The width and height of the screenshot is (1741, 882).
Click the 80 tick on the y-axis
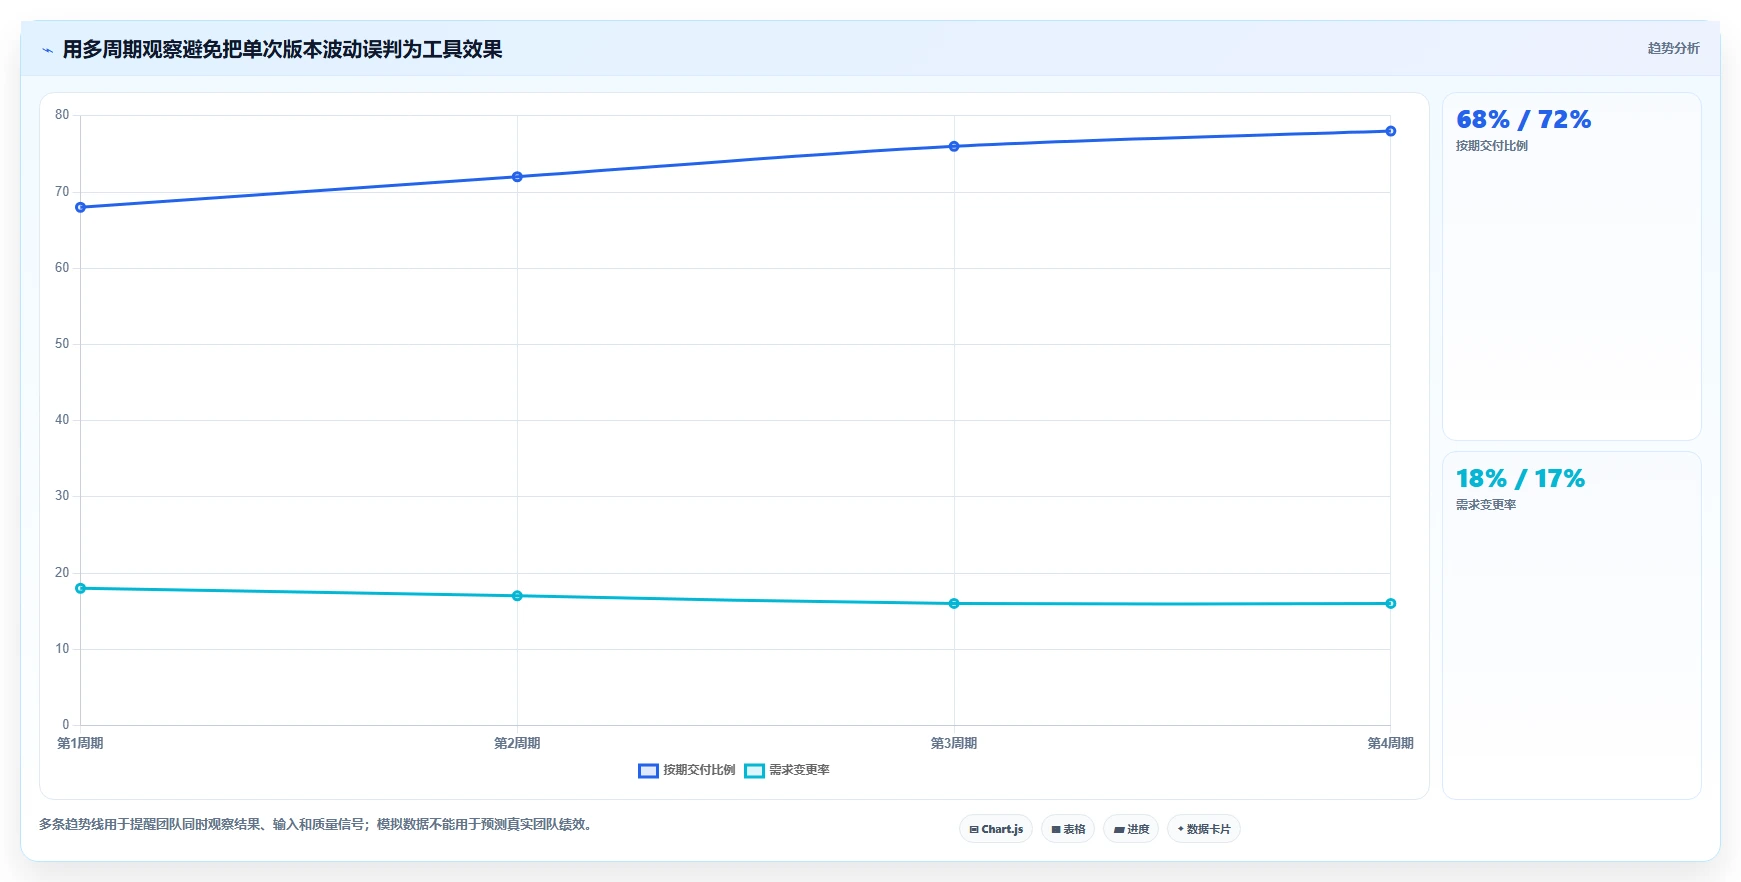pos(62,115)
